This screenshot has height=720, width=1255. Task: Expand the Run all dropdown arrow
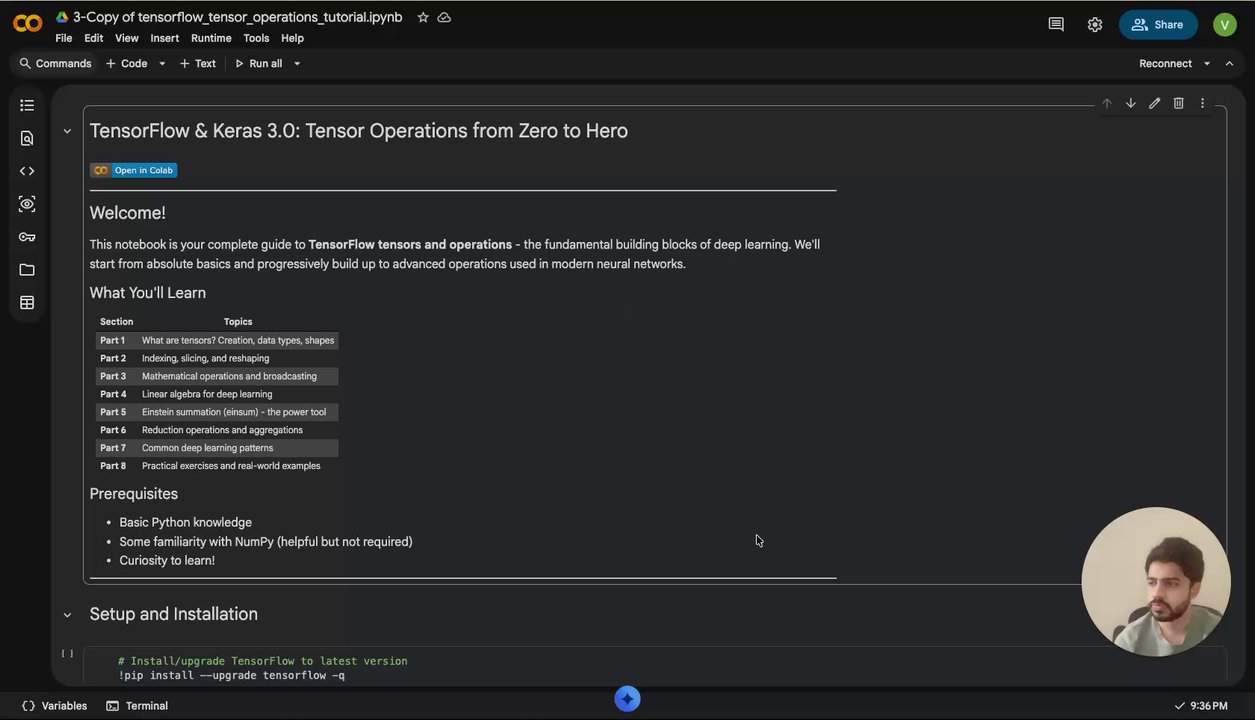297,63
